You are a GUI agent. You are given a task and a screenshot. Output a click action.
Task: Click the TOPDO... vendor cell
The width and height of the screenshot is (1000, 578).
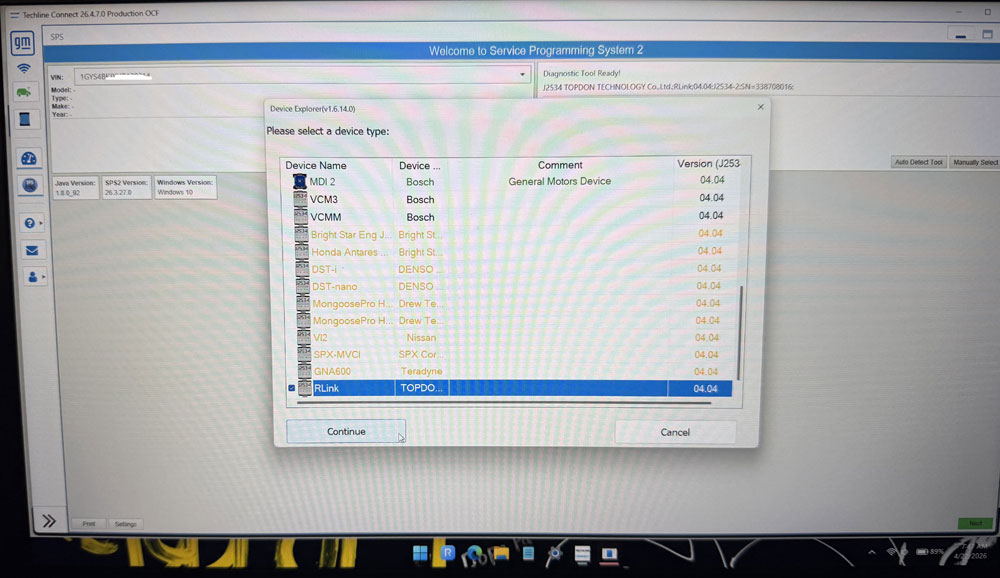(421, 388)
